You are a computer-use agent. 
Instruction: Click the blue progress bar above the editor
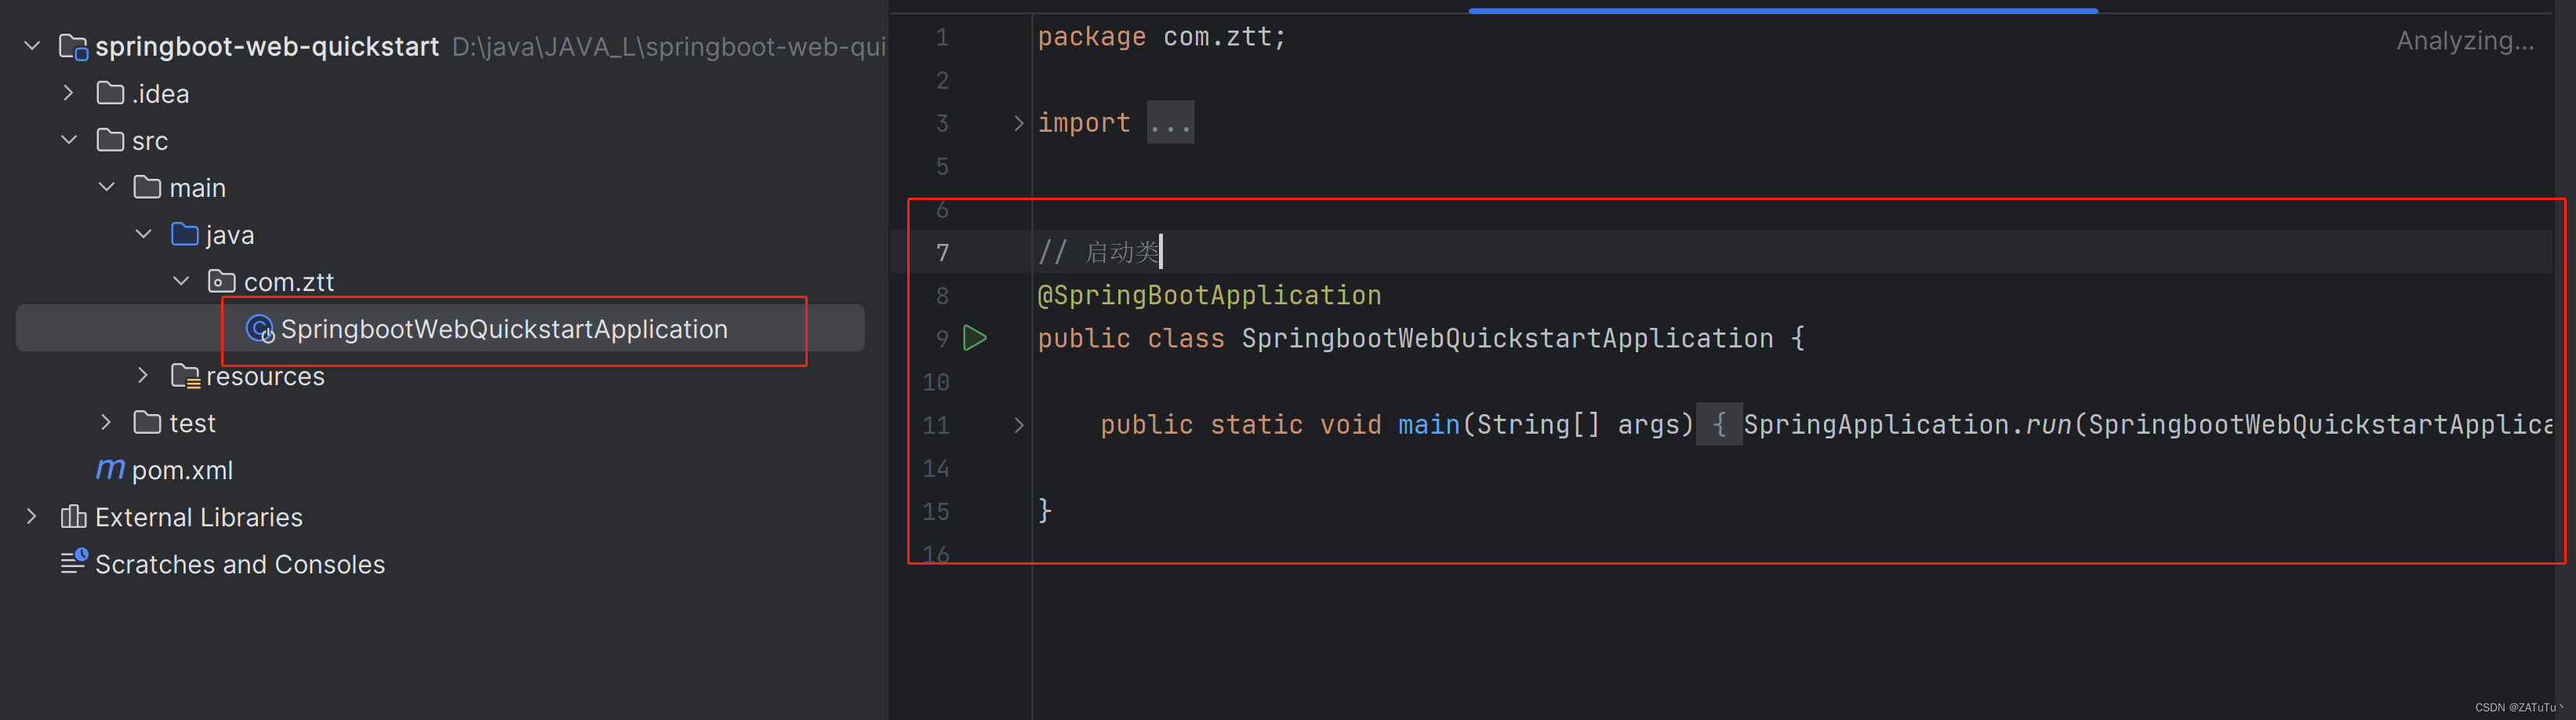click(1783, 10)
